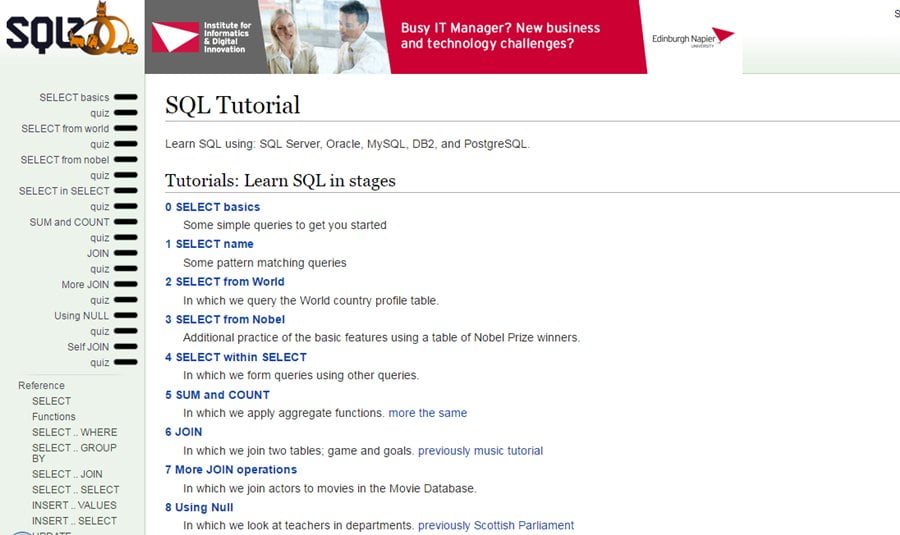Image resolution: width=900 pixels, height=535 pixels.
Task: Open the Functions reference page
Action: [x=53, y=417]
